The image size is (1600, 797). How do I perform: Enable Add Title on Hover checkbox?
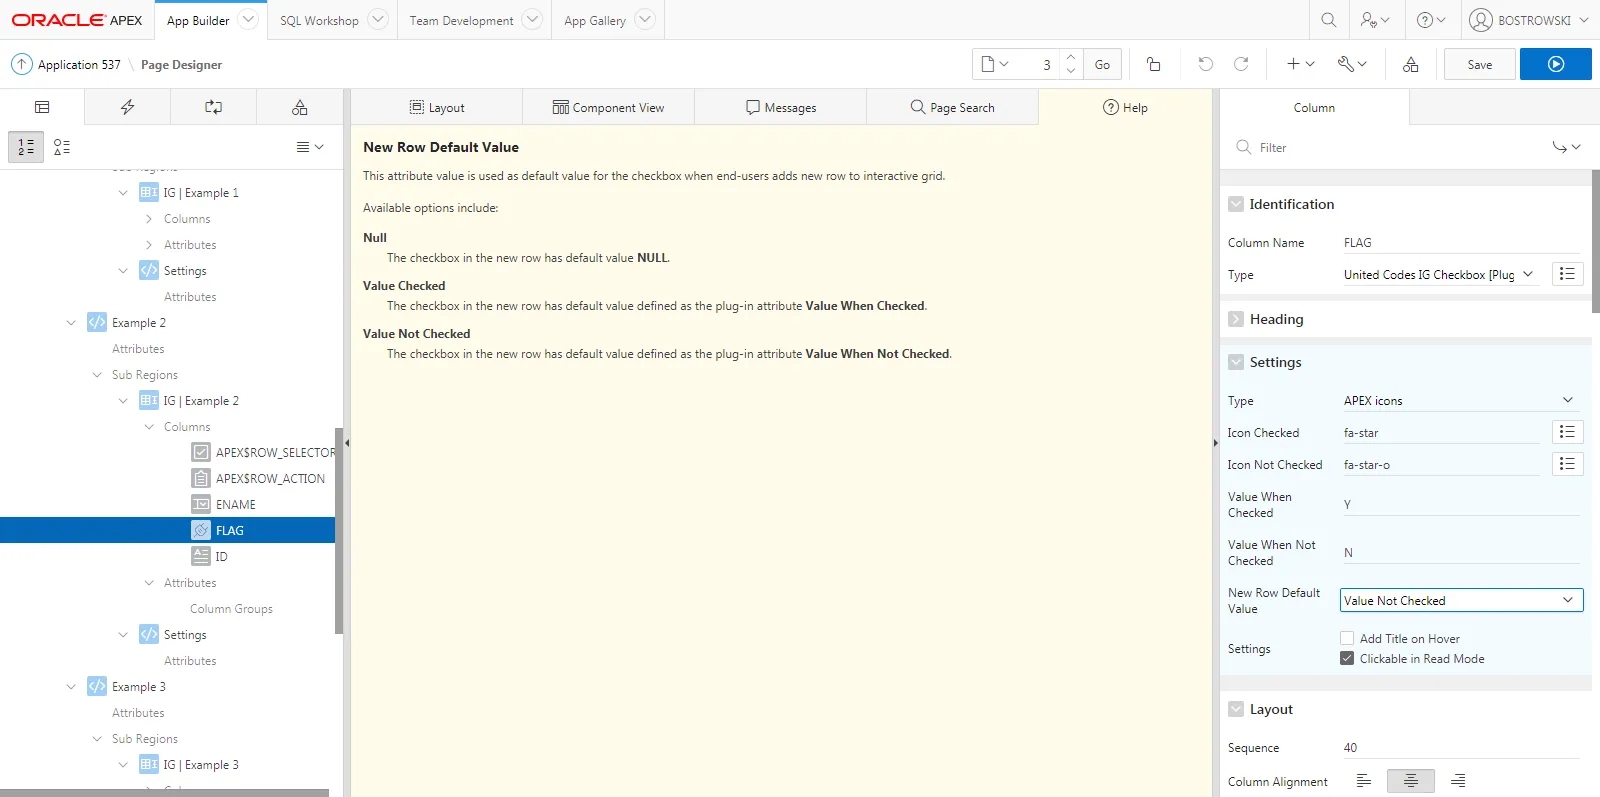[1347, 639]
